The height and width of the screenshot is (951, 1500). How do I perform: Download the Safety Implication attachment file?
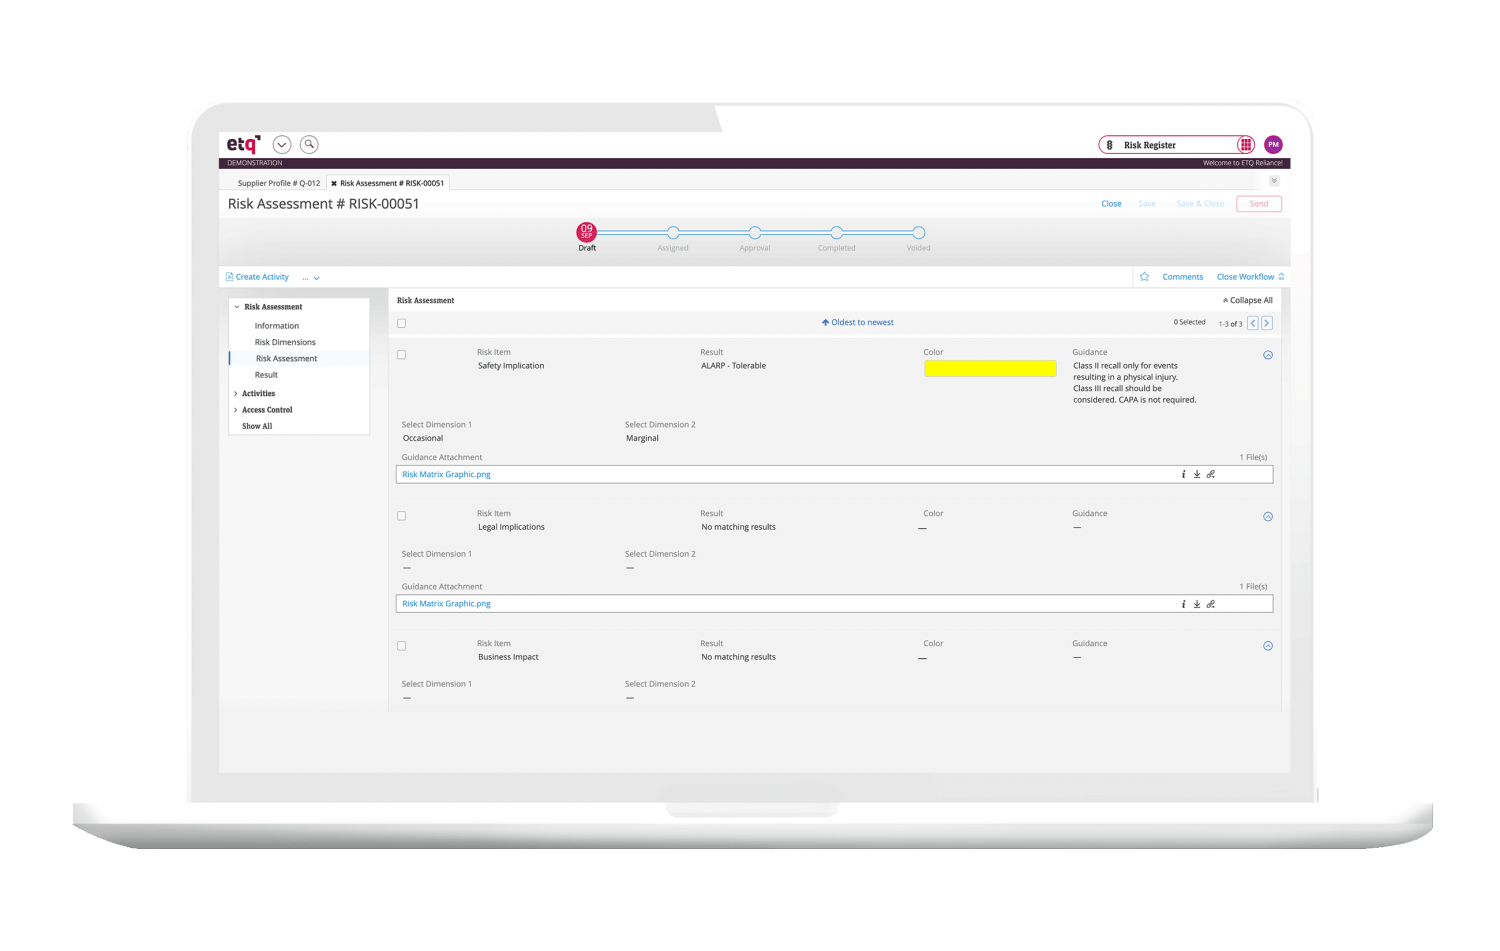pos(1197,475)
